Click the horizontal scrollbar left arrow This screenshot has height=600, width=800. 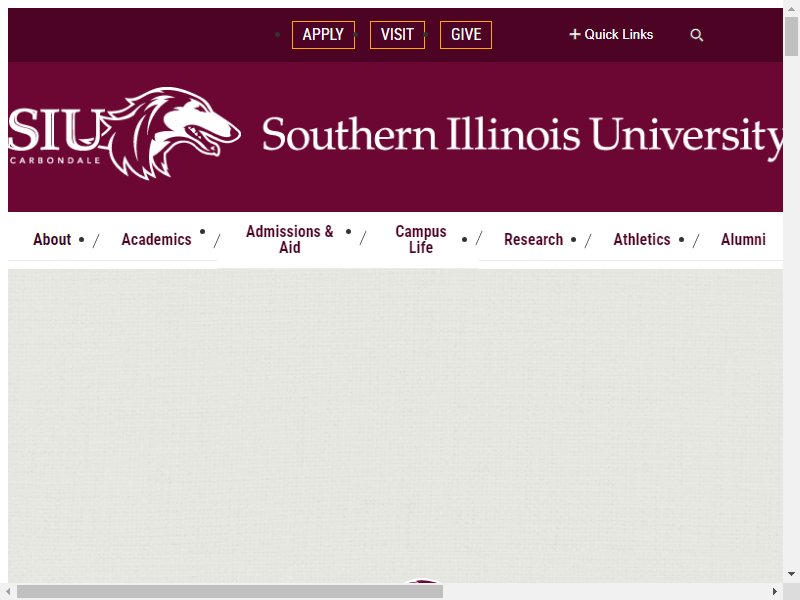click(x=9, y=592)
